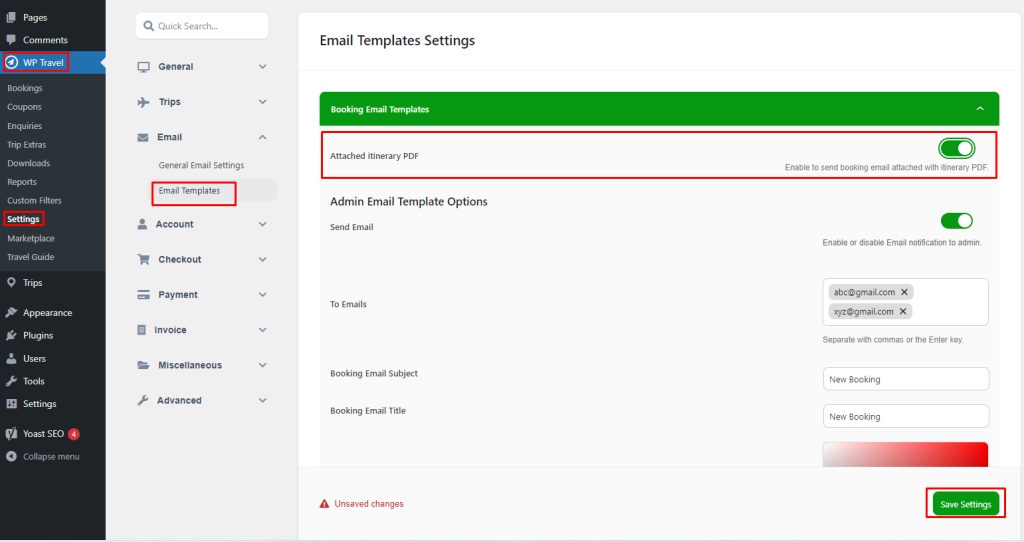The height and width of the screenshot is (542, 1024).
Task: Click the Unsaved changes warning triangle icon
Action: point(324,504)
